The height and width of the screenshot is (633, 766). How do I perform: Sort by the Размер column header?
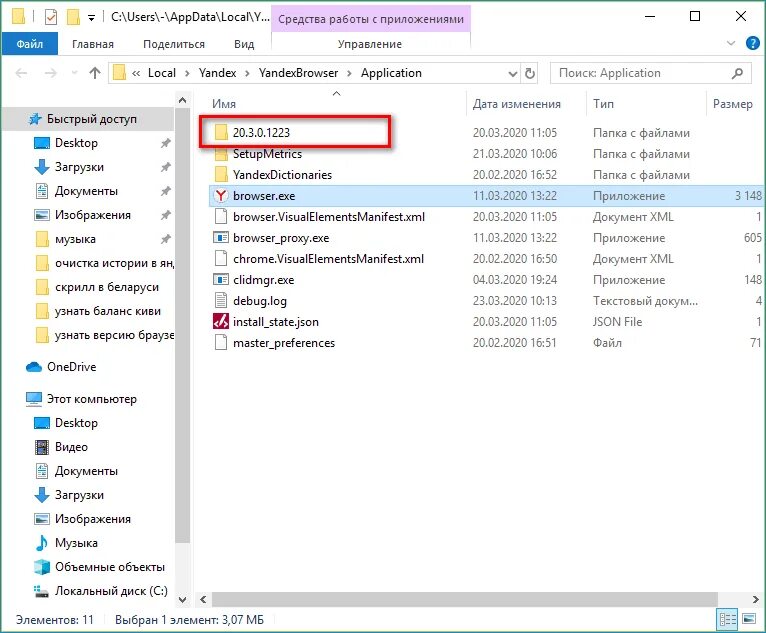click(733, 104)
